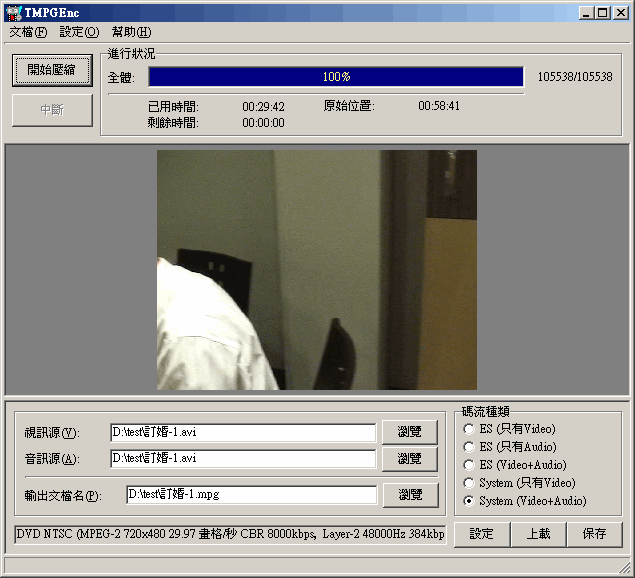Click the DVD NTSC format description field
The height and width of the screenshot is (578, 635).
pyautogui.click(x=230, y=535)
